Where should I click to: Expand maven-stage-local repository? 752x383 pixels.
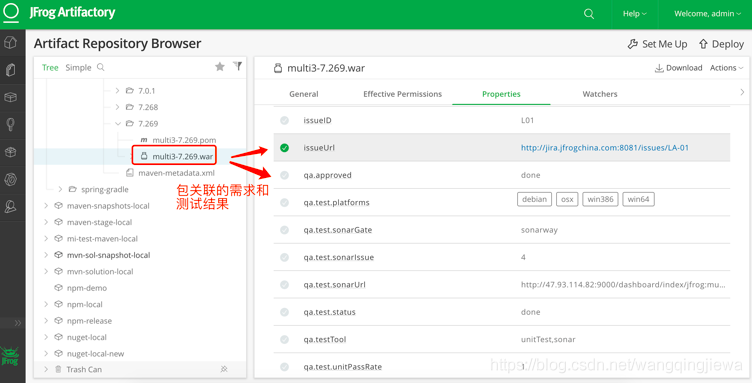click(46, 222)
